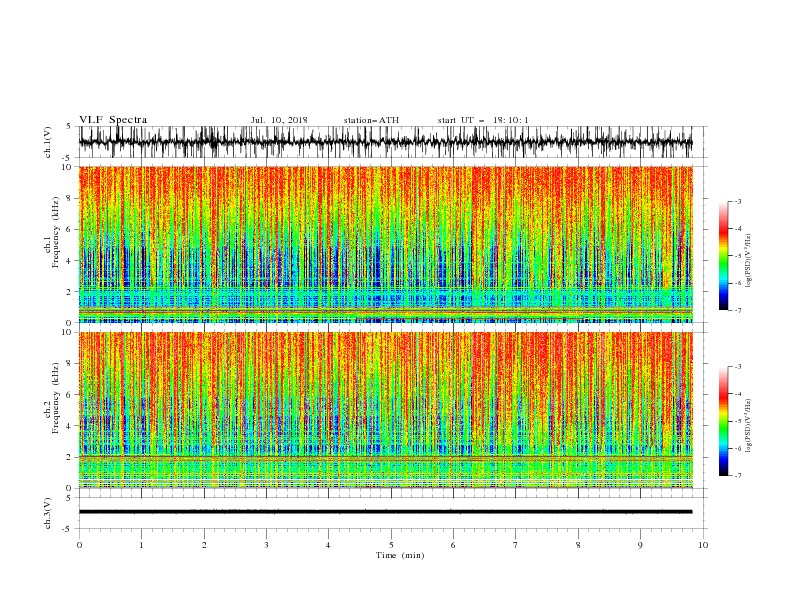Click the ch.3 flat waveform trace
The height and width of the screenshot is (612, 792).
pyautogui.click(x=385, y=512)
